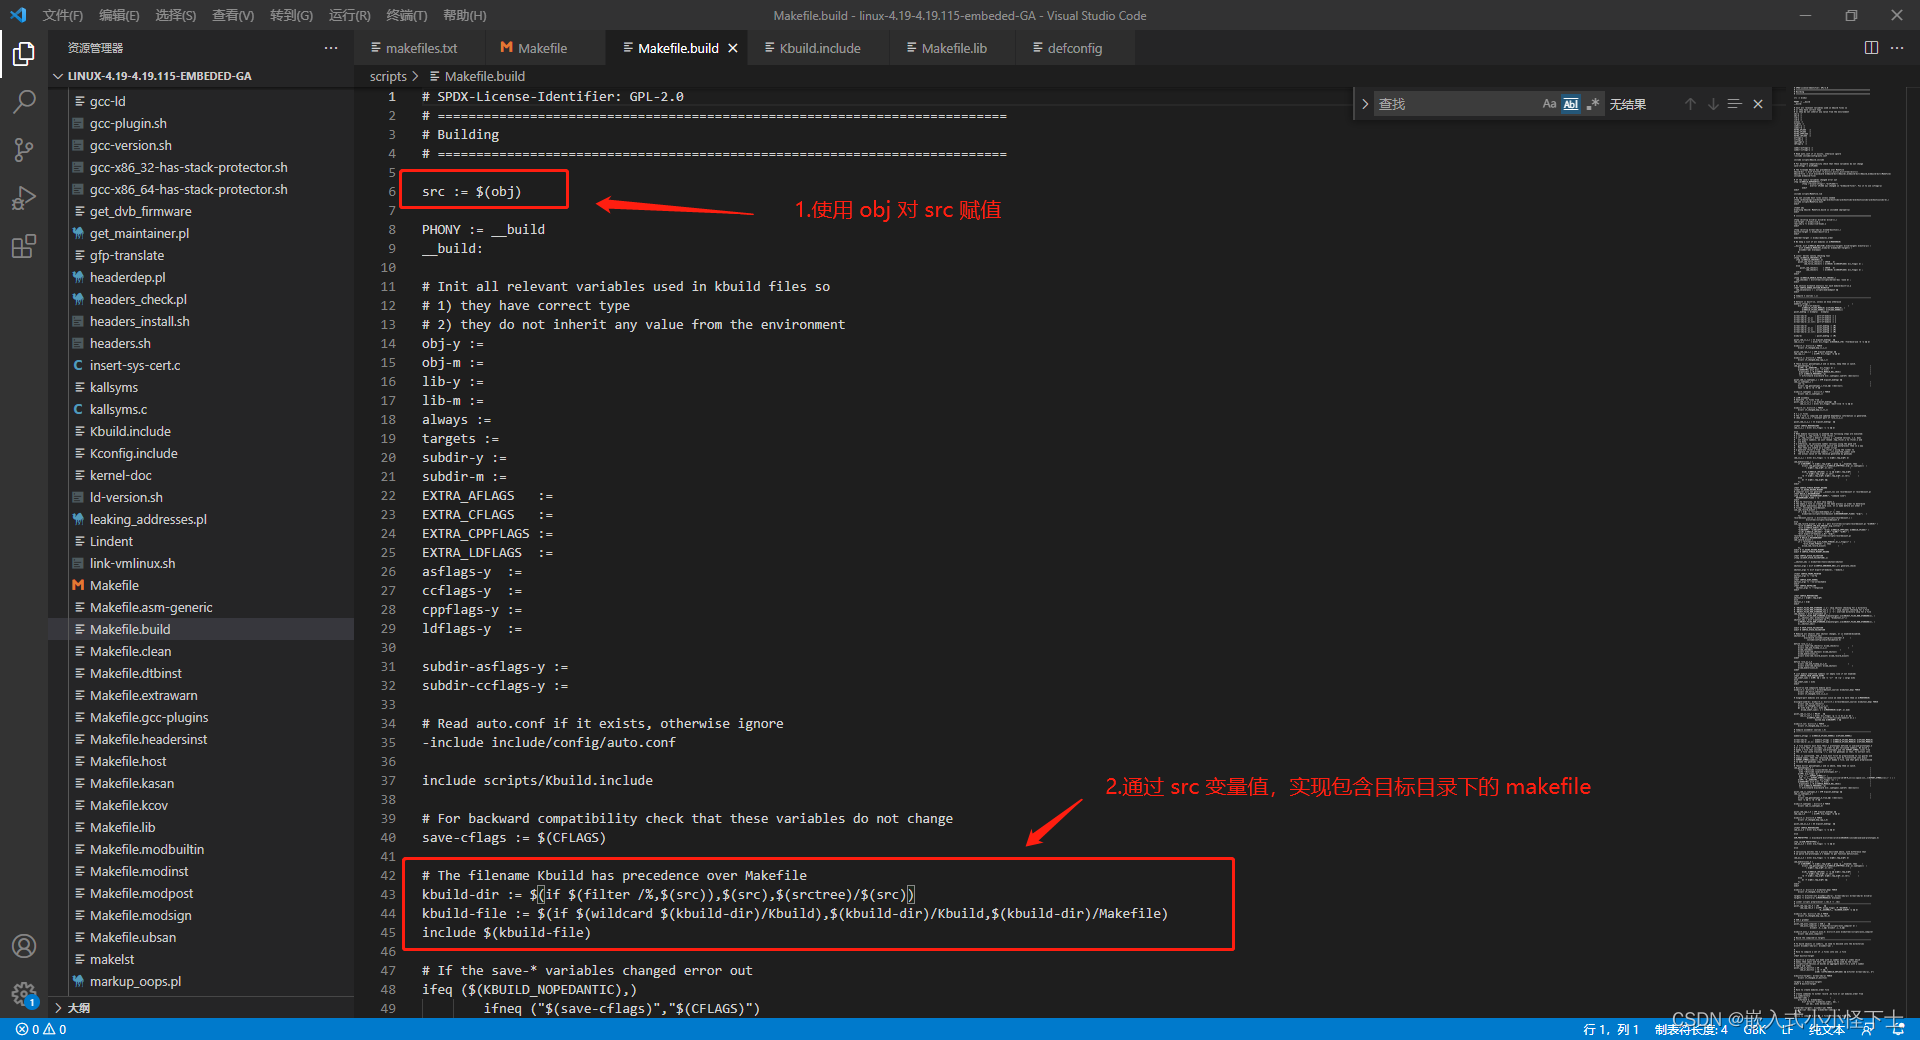This screenshot has width=1920, height=1040.
Task: Open the 帮助(H) menu
Action: [464, 15]
